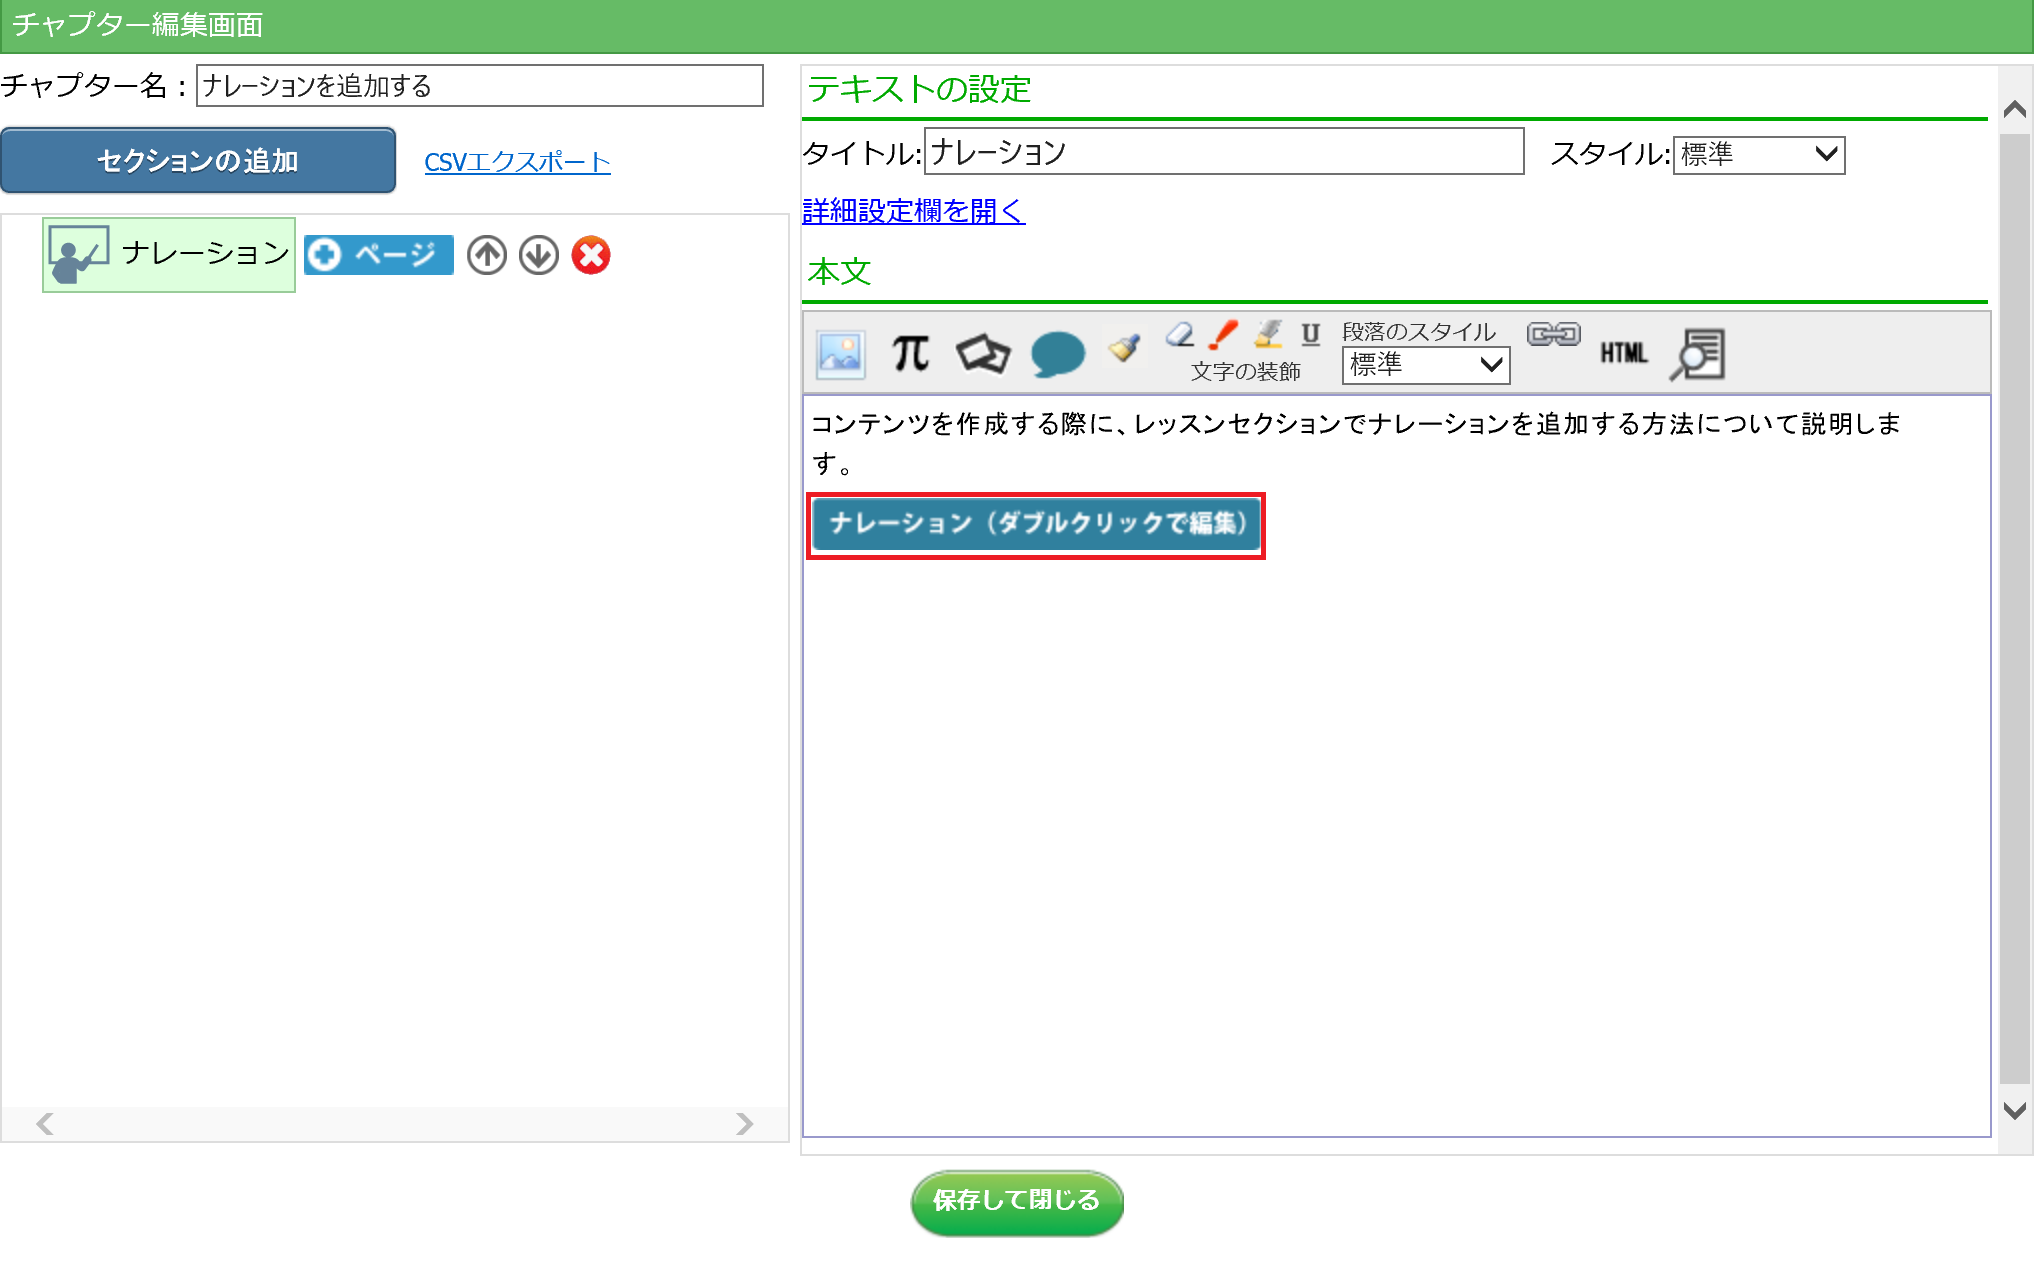Viewport: 2034px width, 1280px height.
Task: Add a page with ページ button
Action: coord(379,255)
